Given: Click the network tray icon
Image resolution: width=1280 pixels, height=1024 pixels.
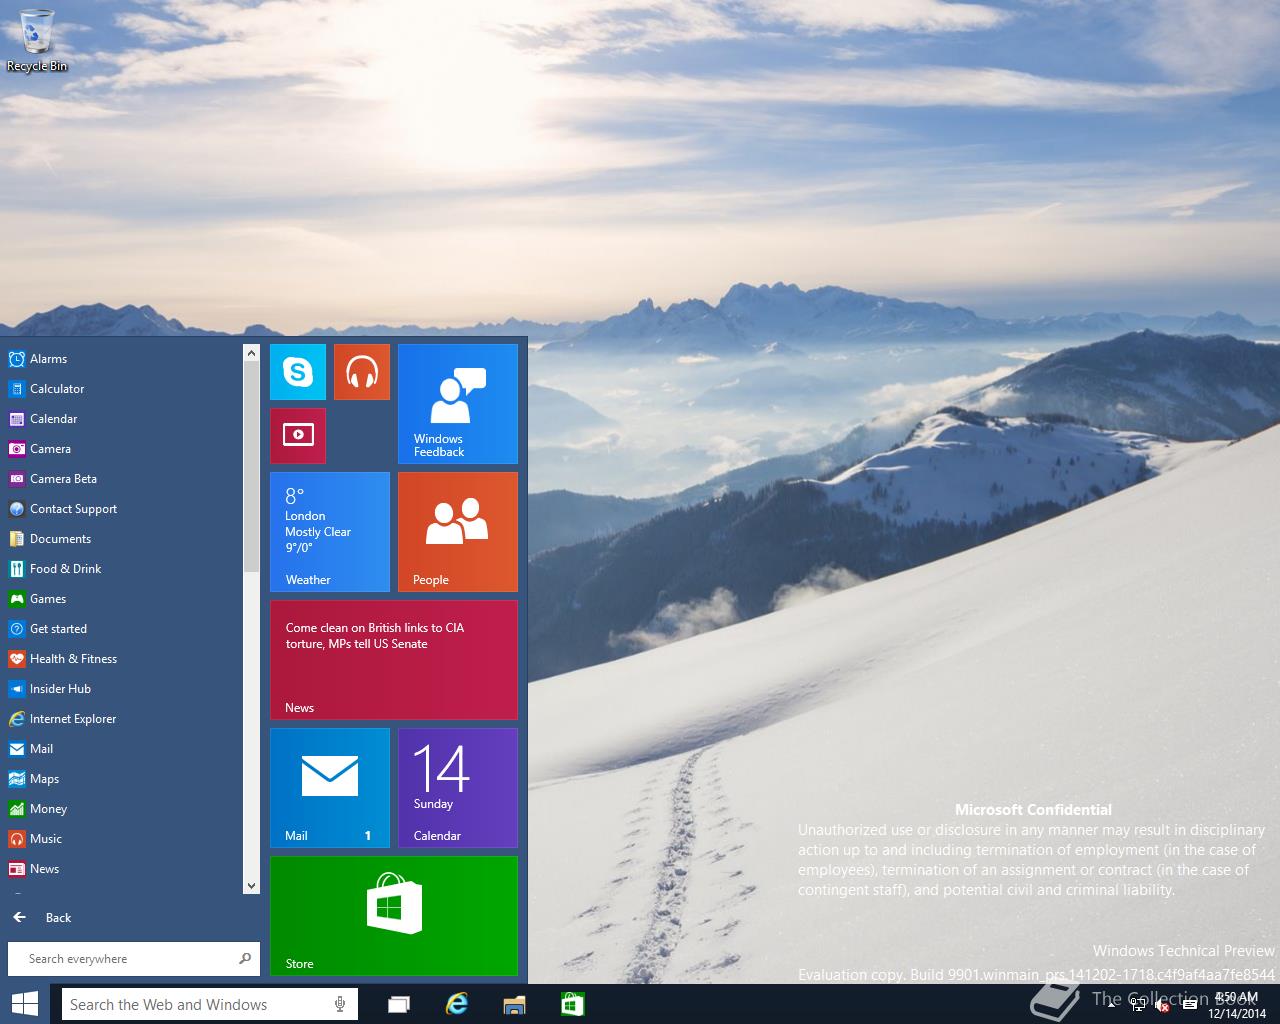Looking at the screenshot, I should click(1138, 1005).
